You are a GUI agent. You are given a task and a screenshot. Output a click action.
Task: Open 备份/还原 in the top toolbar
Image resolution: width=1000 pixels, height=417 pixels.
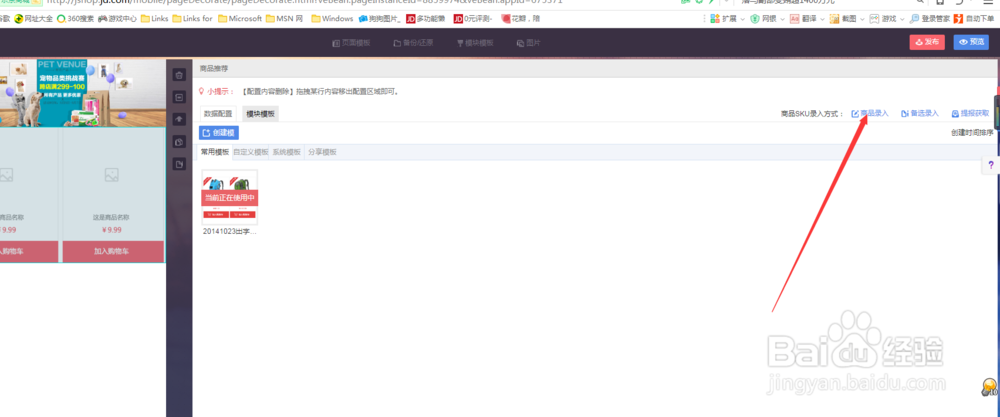pos(413,43)
